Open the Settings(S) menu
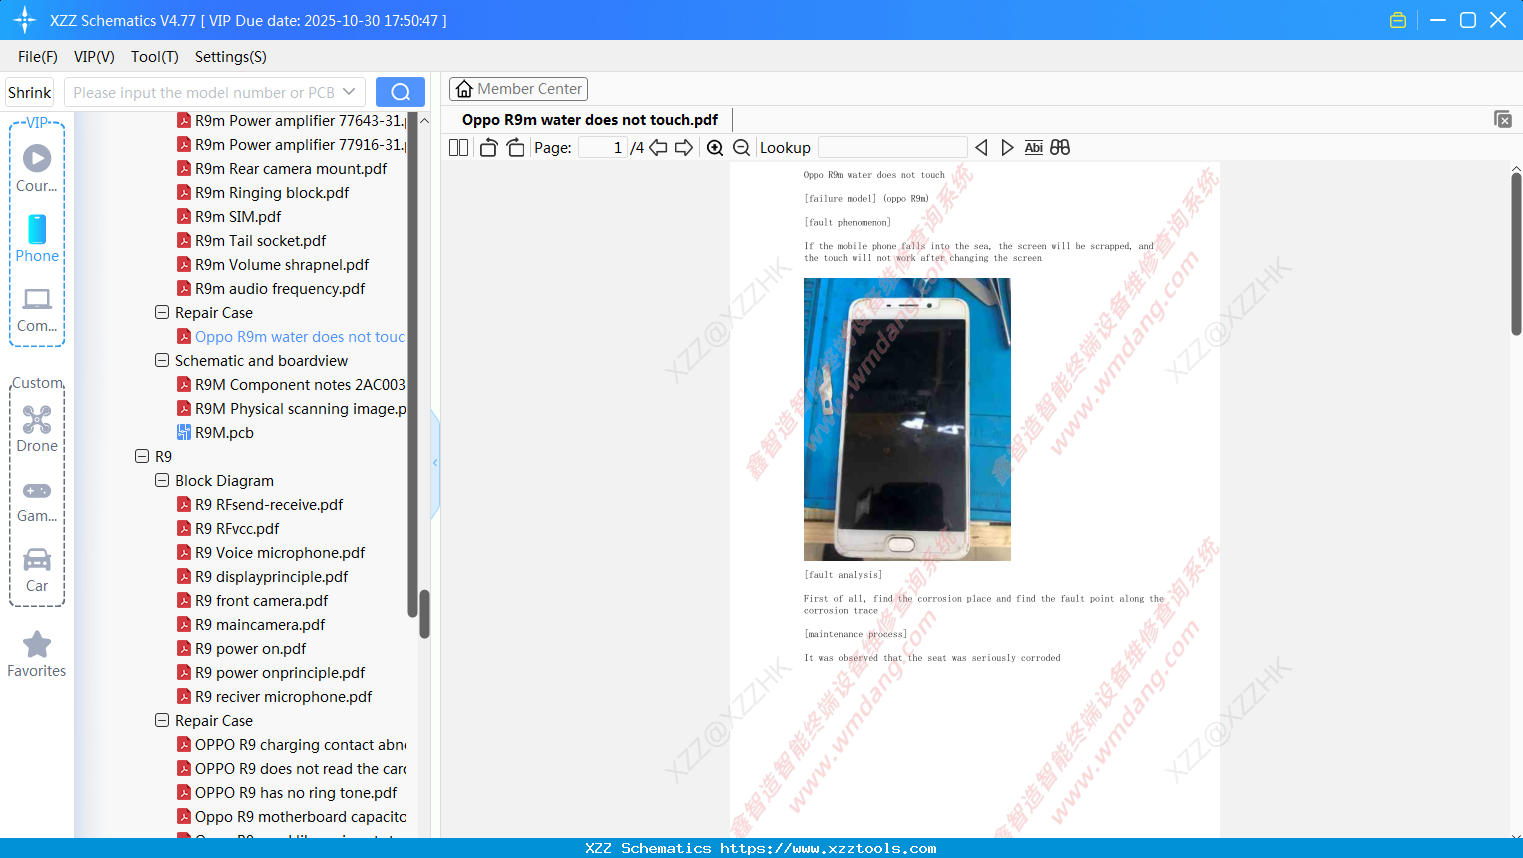1523x858 pixels. [231, 57]
